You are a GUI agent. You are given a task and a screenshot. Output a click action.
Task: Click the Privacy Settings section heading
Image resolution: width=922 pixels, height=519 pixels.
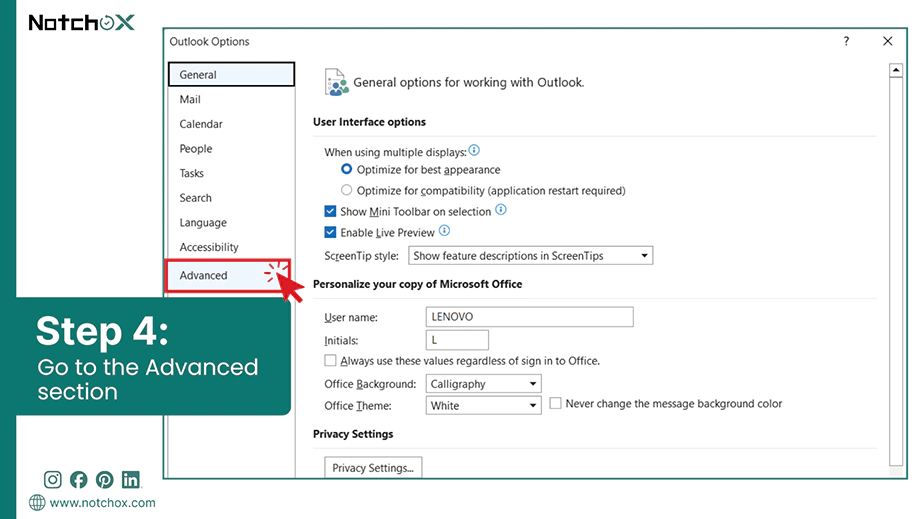click(353, 434)
